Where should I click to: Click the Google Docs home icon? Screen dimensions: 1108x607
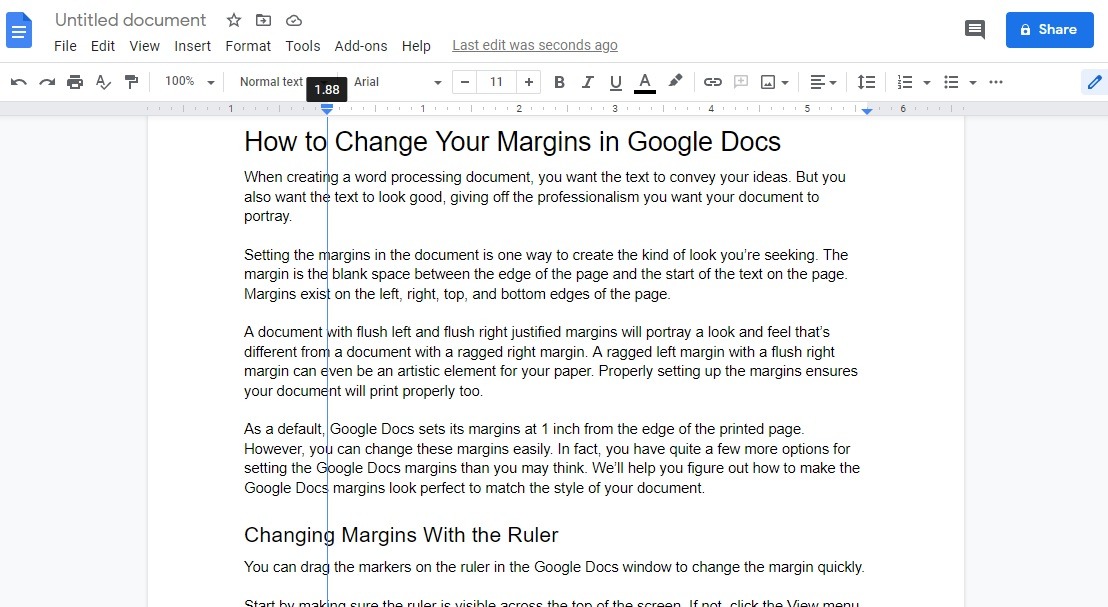[x=19, y=30]
